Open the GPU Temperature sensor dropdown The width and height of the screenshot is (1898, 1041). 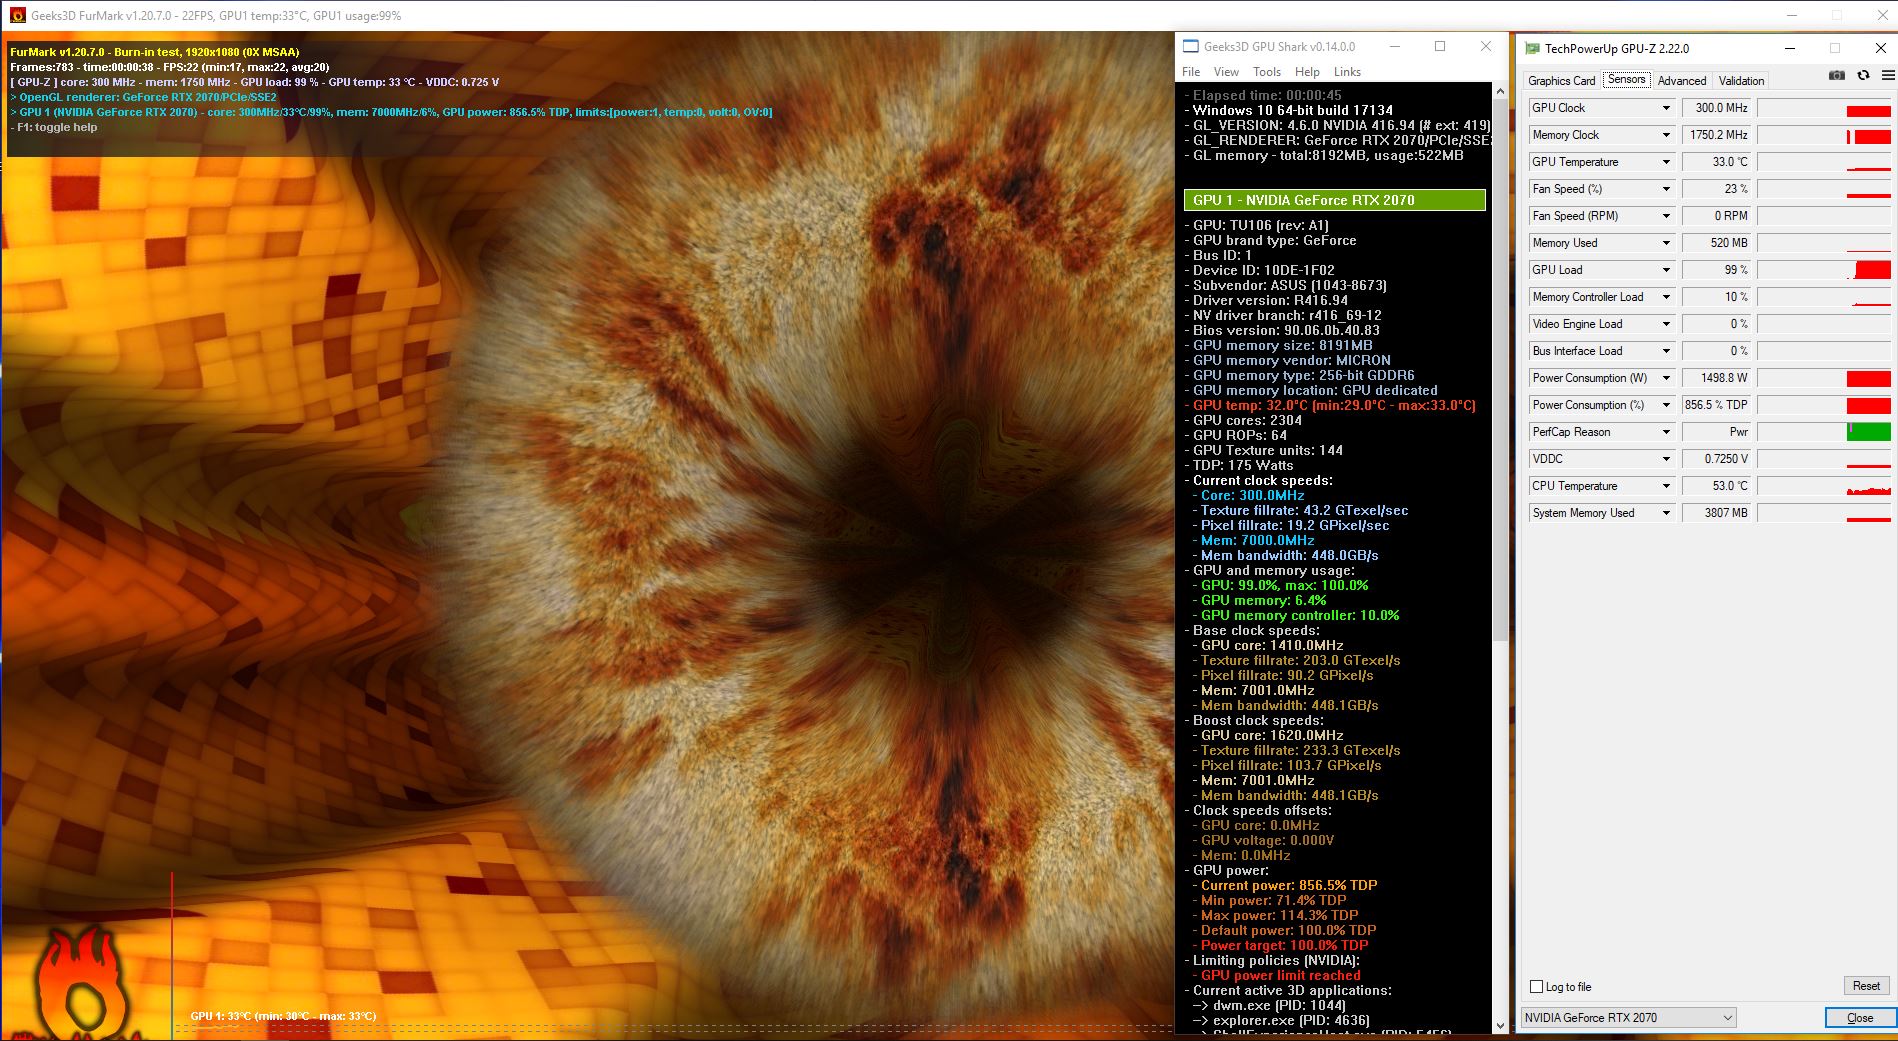tap(1666, 162)
